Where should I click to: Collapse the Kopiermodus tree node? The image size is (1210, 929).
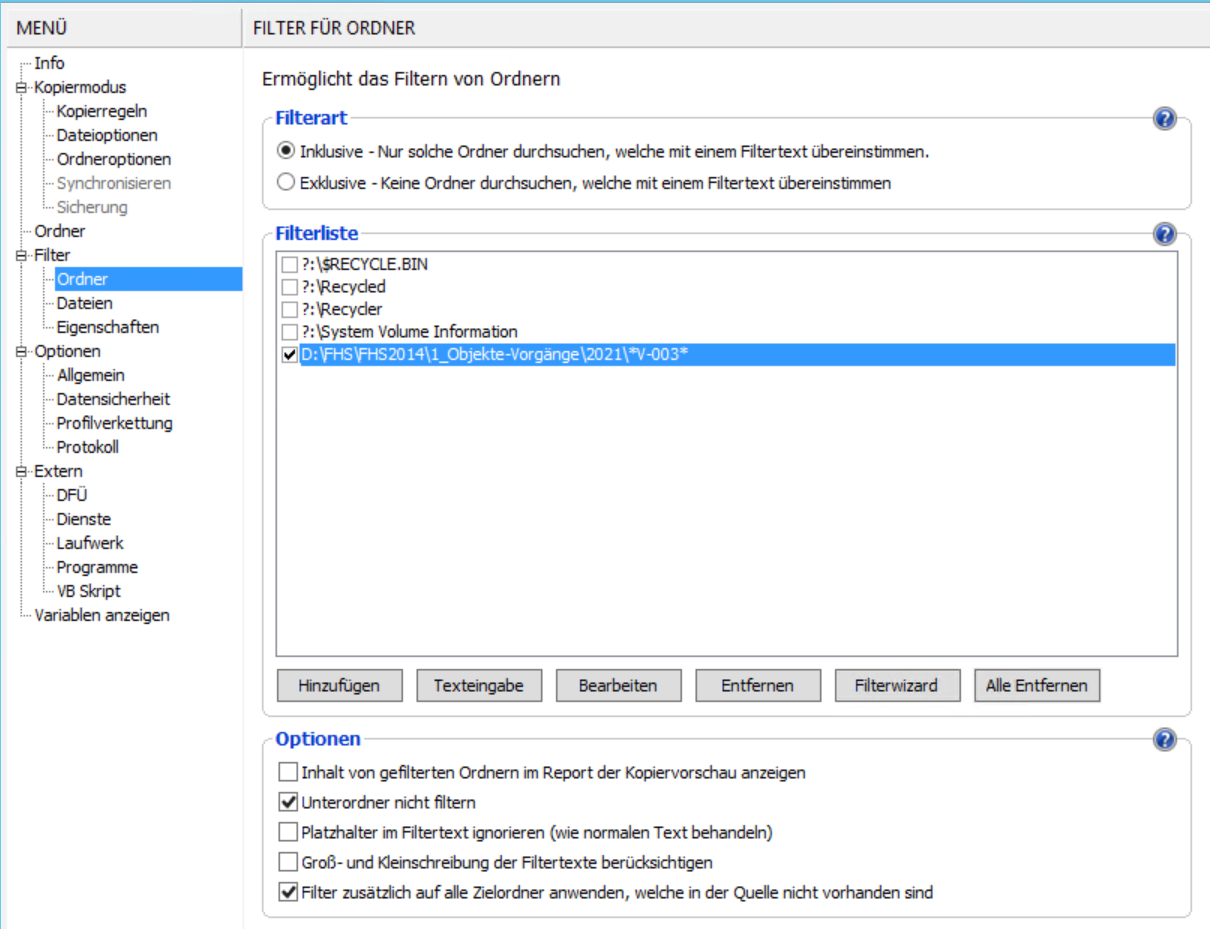20,88
